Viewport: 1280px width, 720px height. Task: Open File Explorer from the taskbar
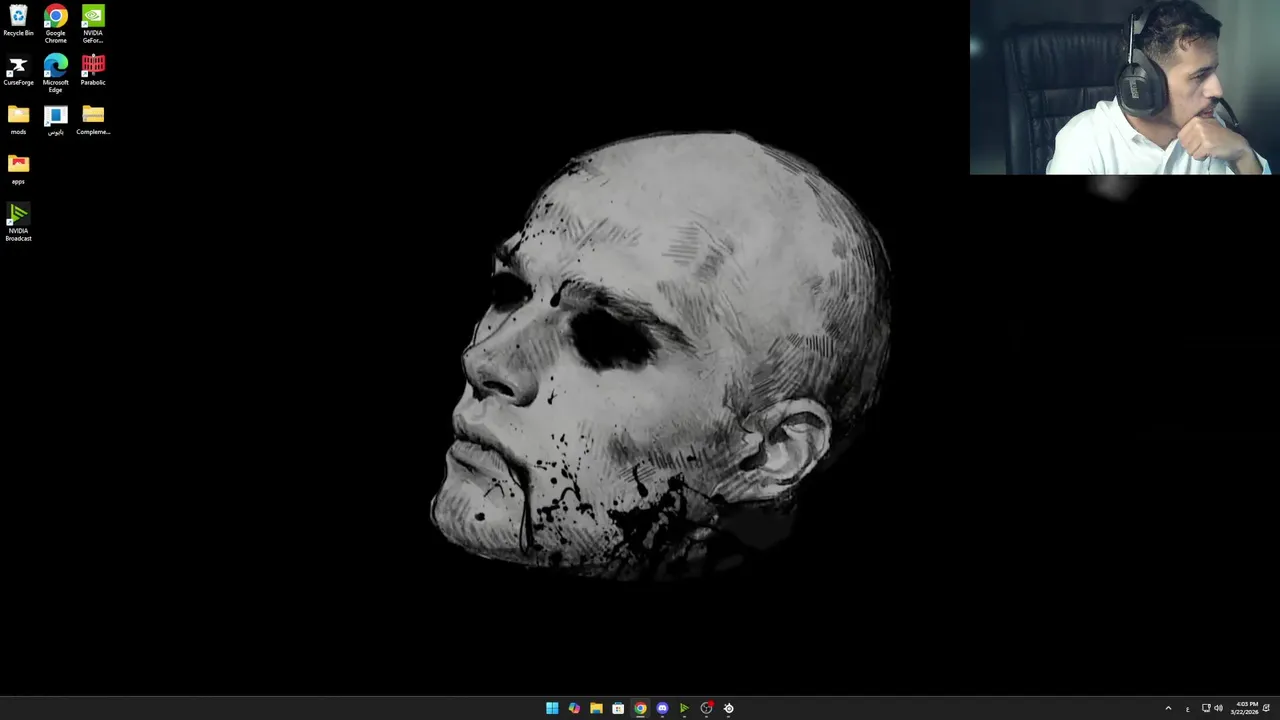pyautogui.click(x=596, y=708)
